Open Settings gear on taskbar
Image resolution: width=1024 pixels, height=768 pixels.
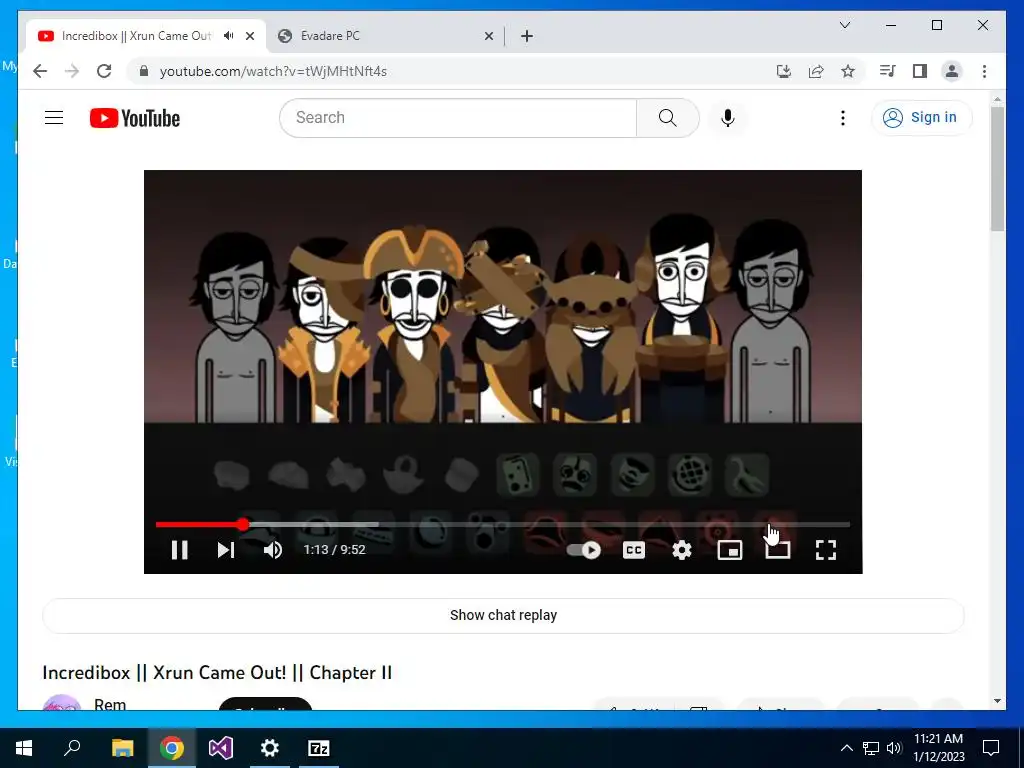(270, 748)
